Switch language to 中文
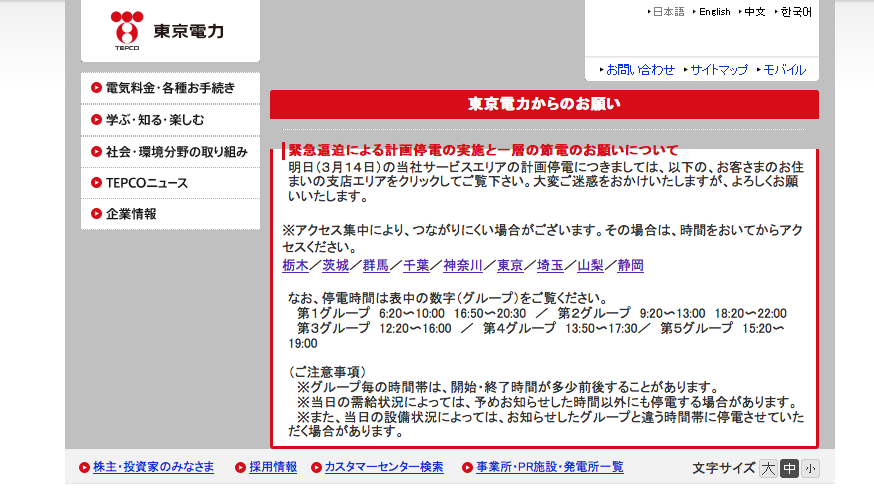874x500 pixels. (754, 12)
